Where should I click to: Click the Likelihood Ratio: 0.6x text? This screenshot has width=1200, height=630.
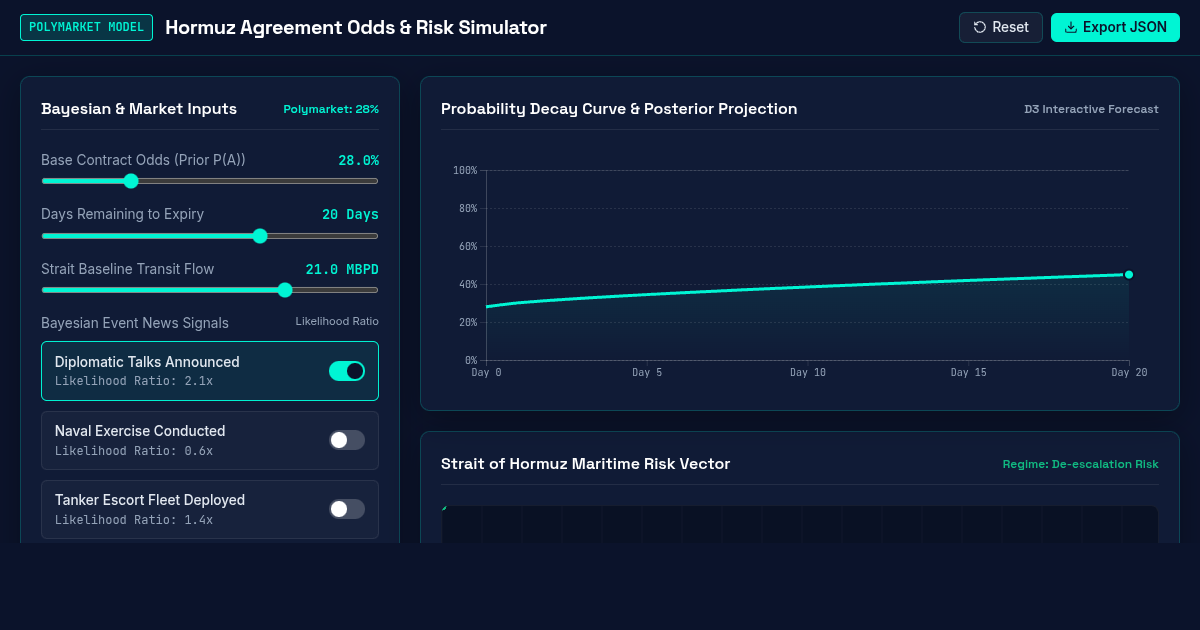click(x=134, y=450)
